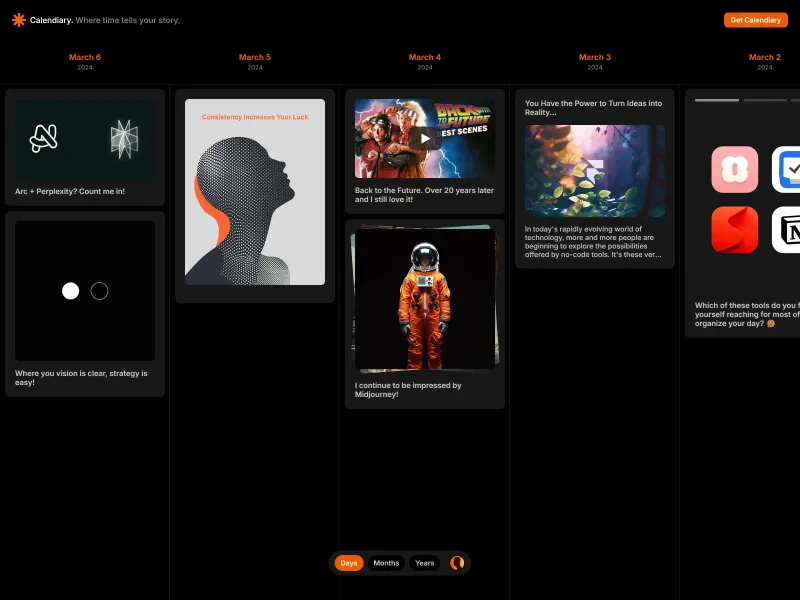Switch to the Years view
The width and height of the screenshot is (800, 600).
click(x=424, y=563)
